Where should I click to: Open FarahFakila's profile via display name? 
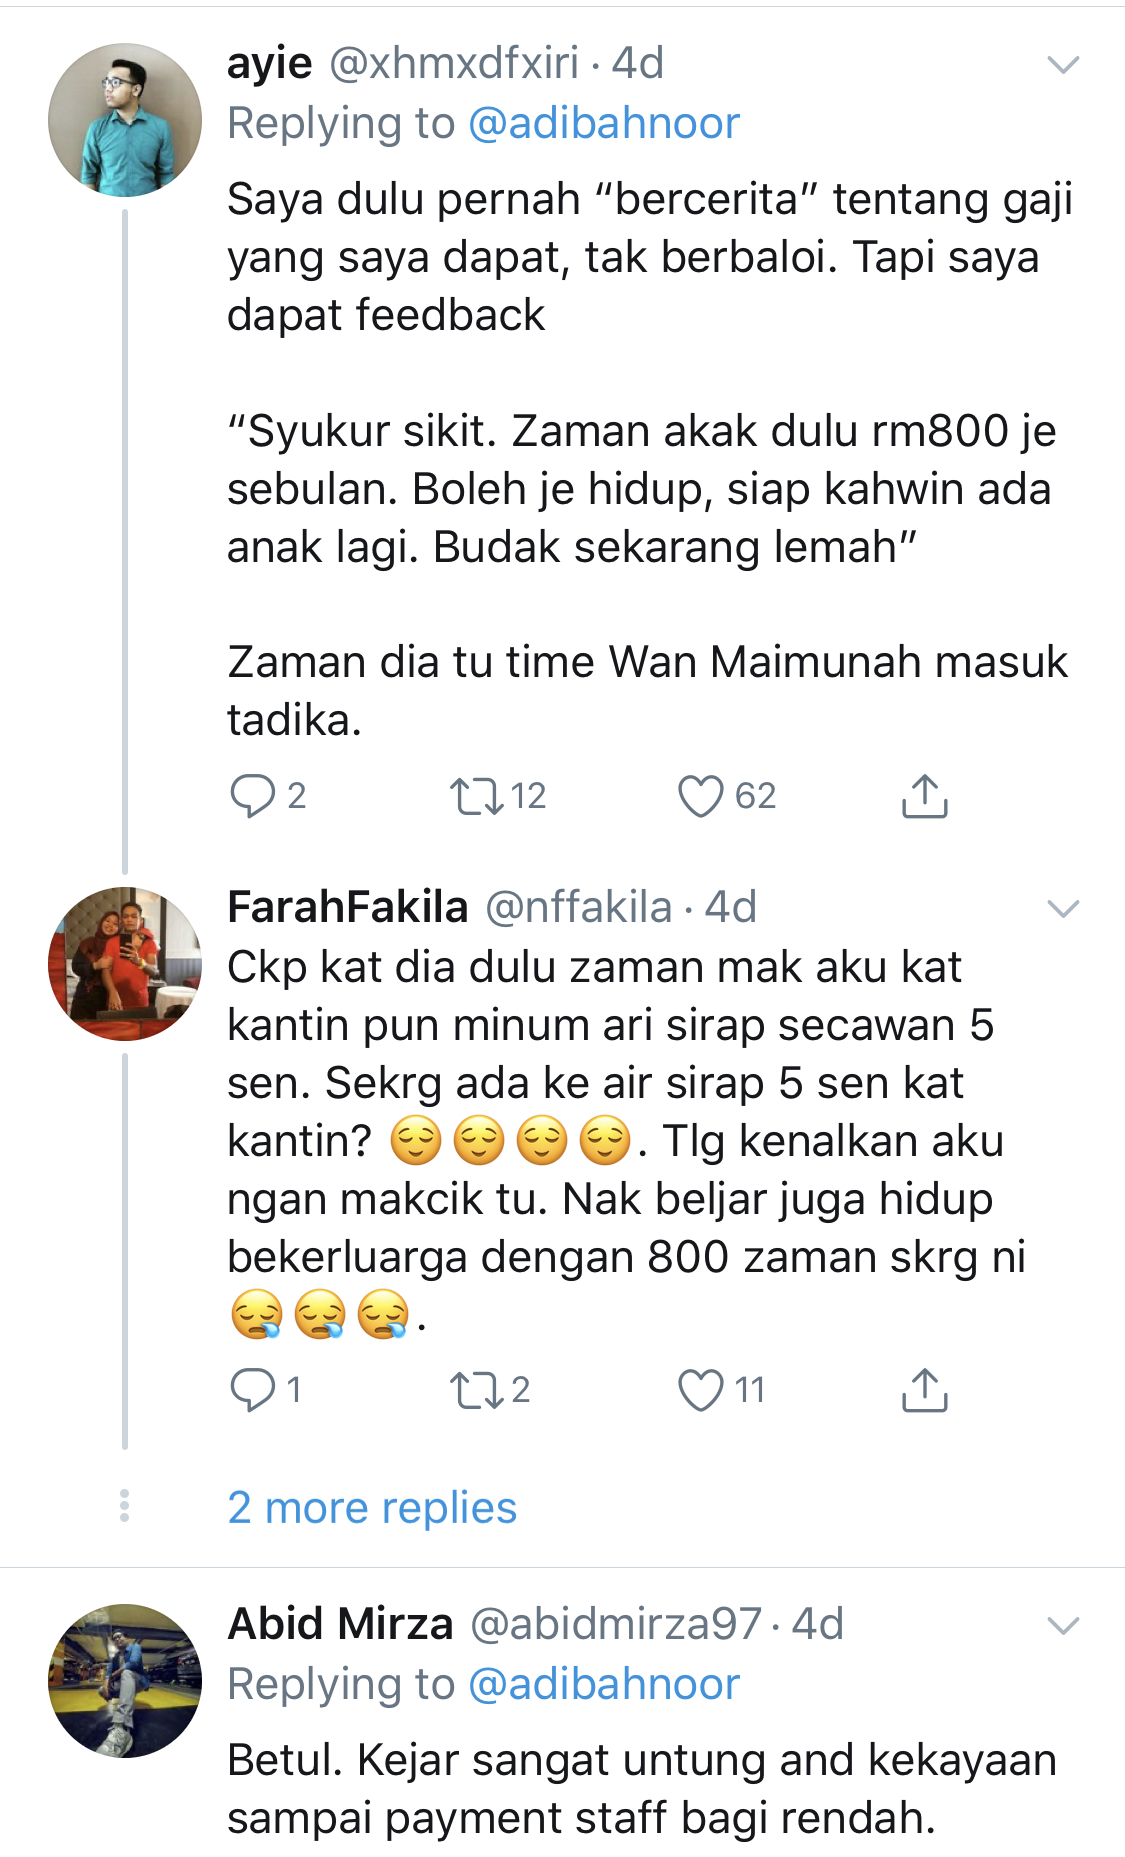[348, 908]
